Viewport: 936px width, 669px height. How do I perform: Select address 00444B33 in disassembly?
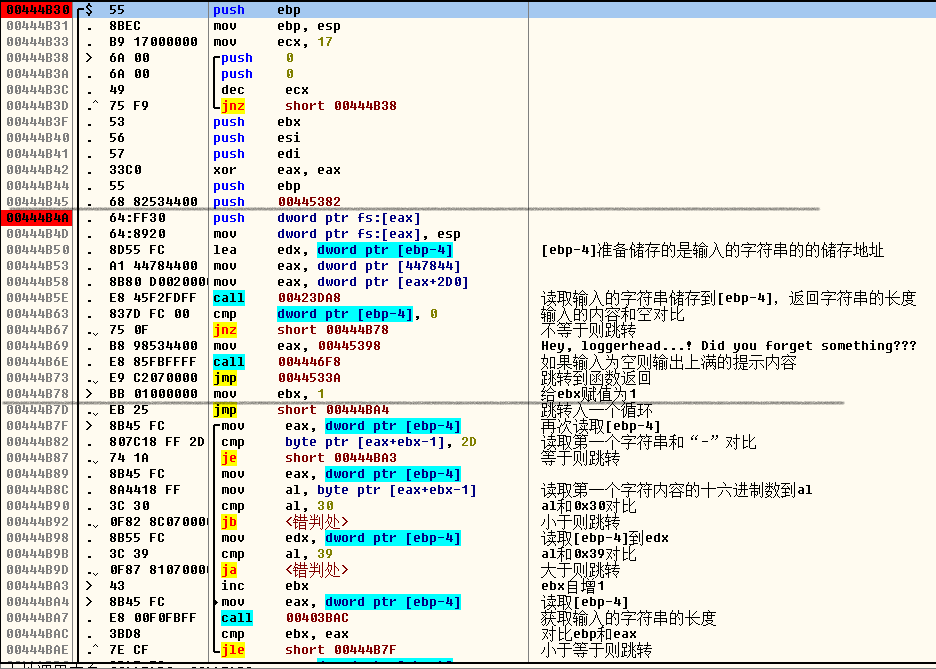38,42
